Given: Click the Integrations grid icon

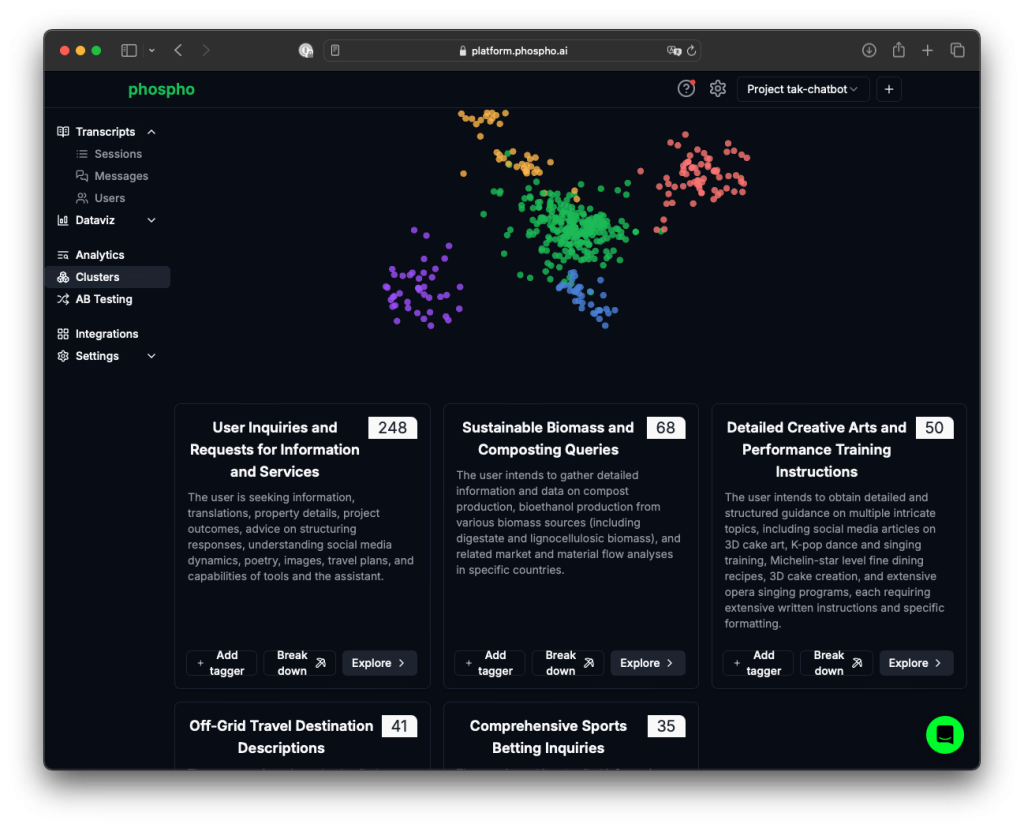Looking at the screenshot, I should pyautogui.click(x=63, y=333).
